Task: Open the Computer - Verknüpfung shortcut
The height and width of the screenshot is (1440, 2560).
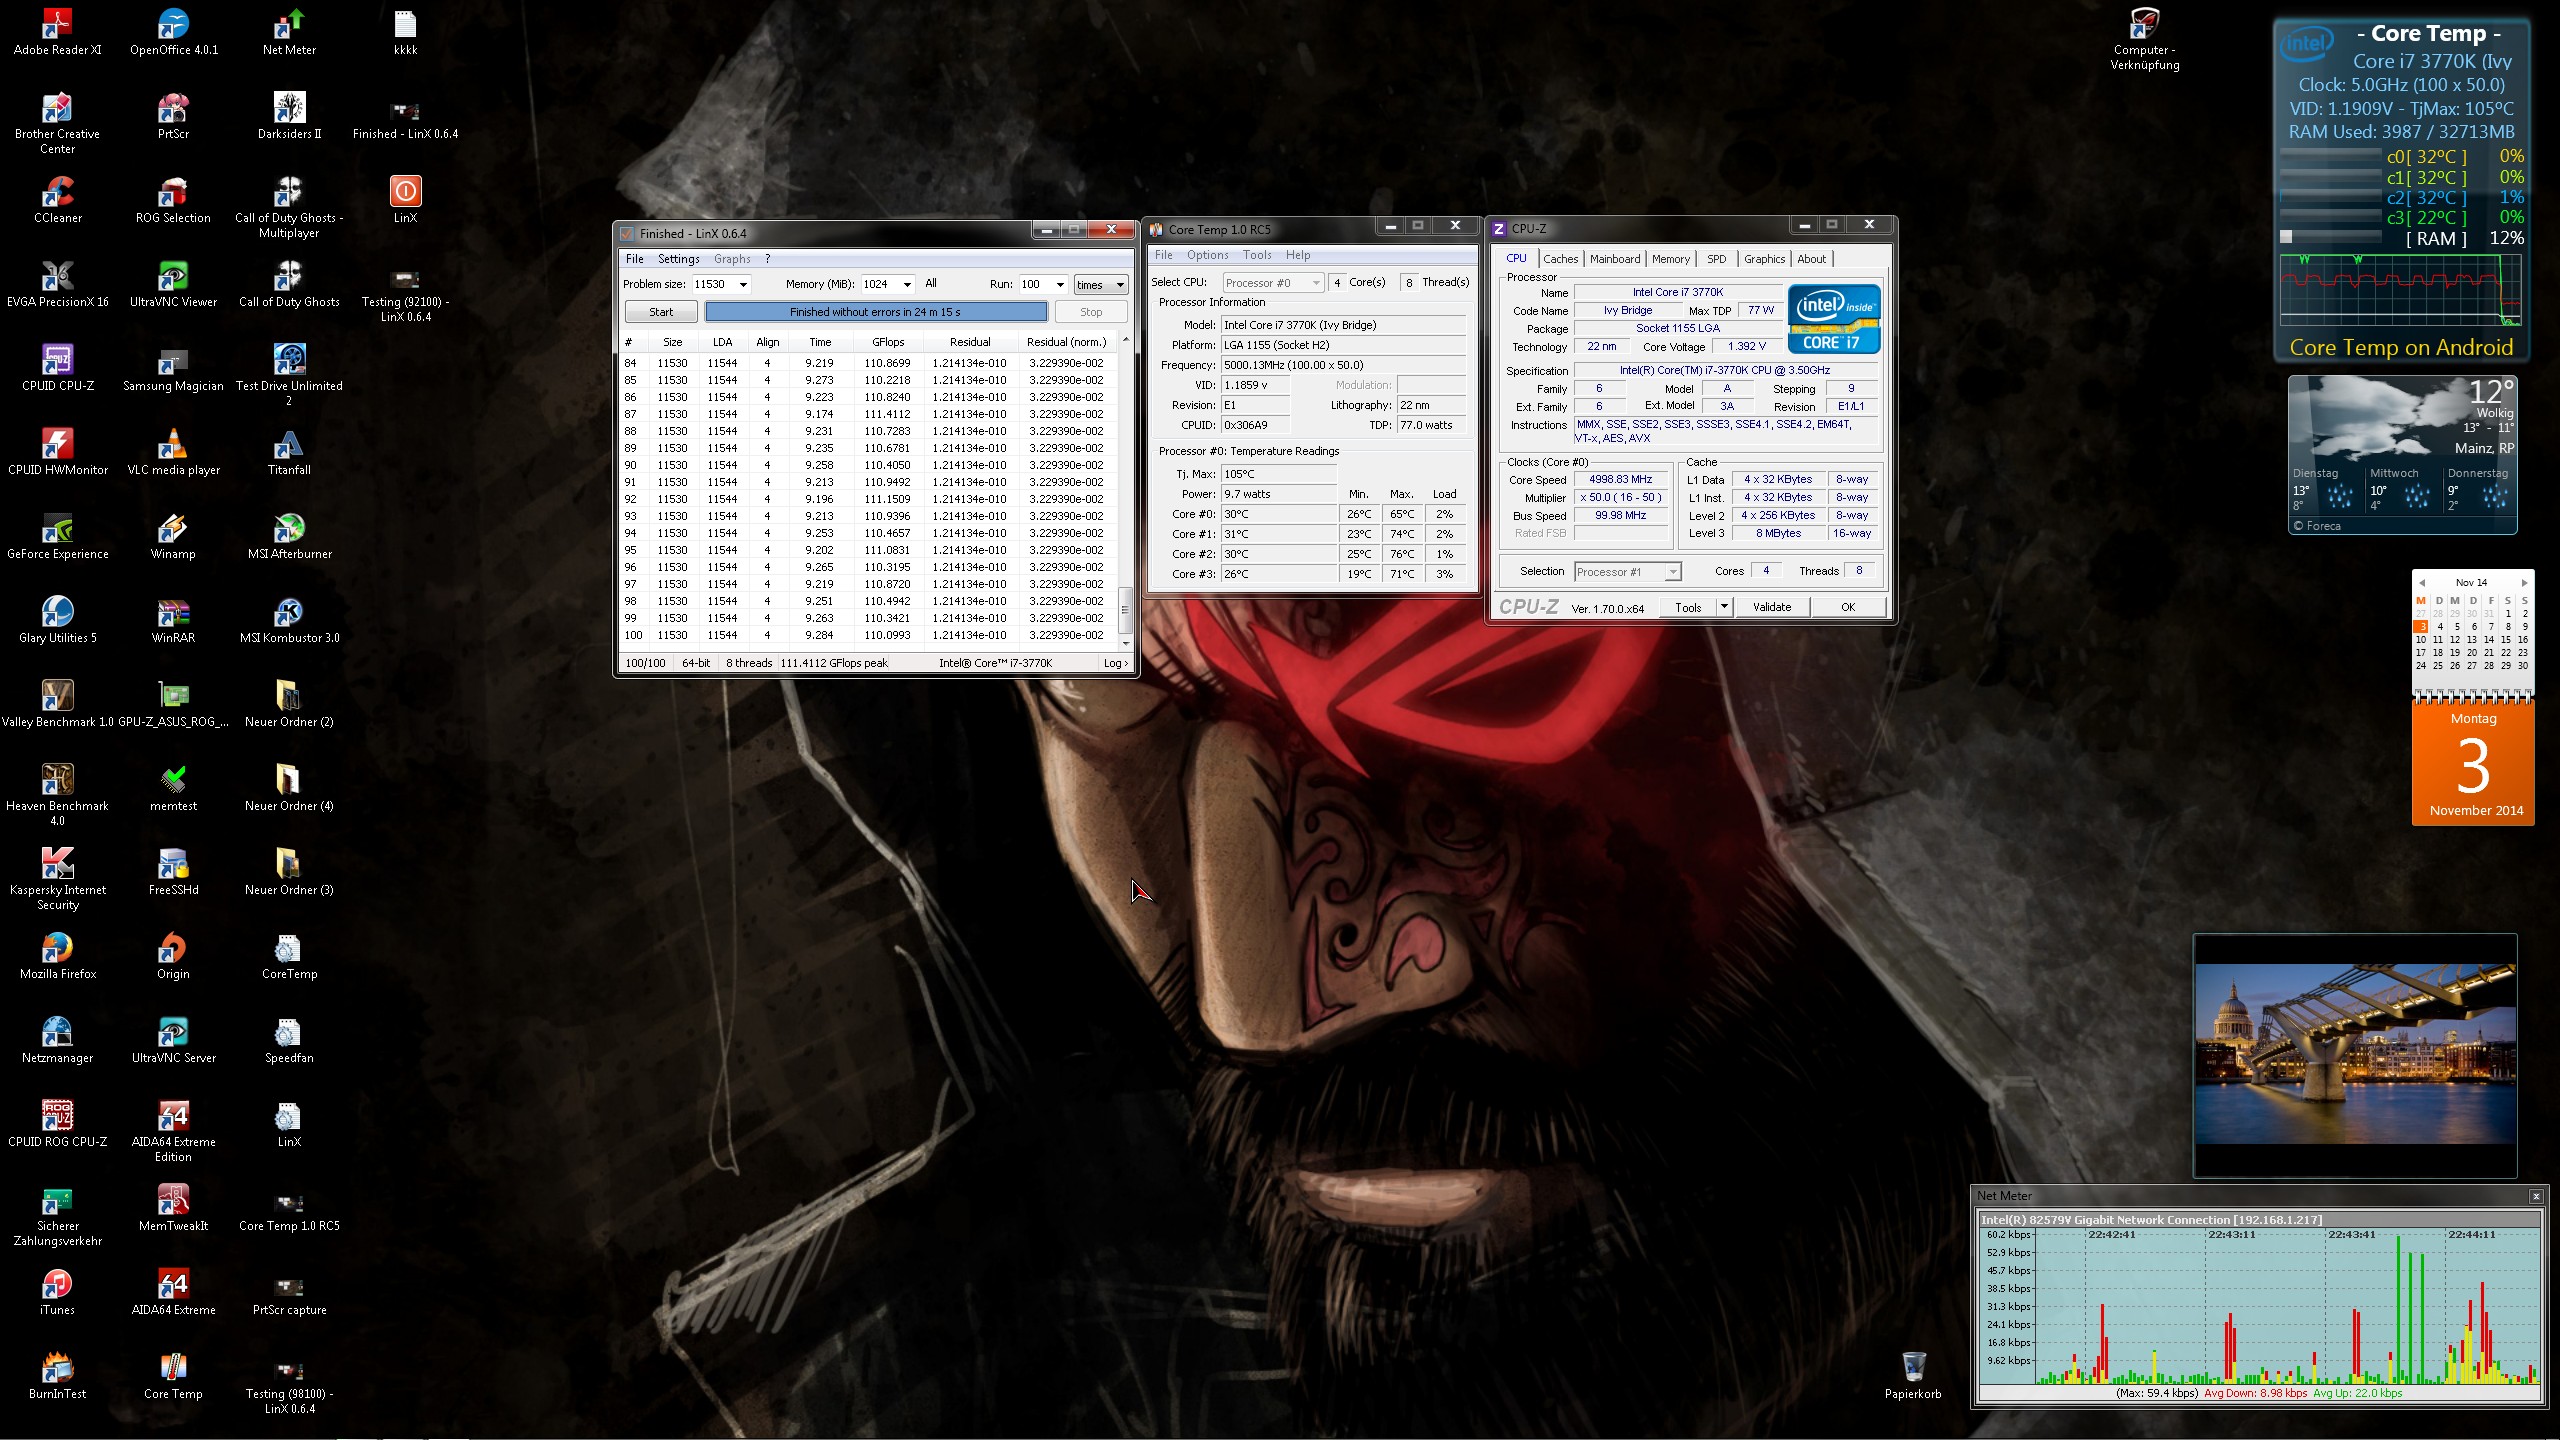Action: pyautogui.click(x=2145, y=38)
